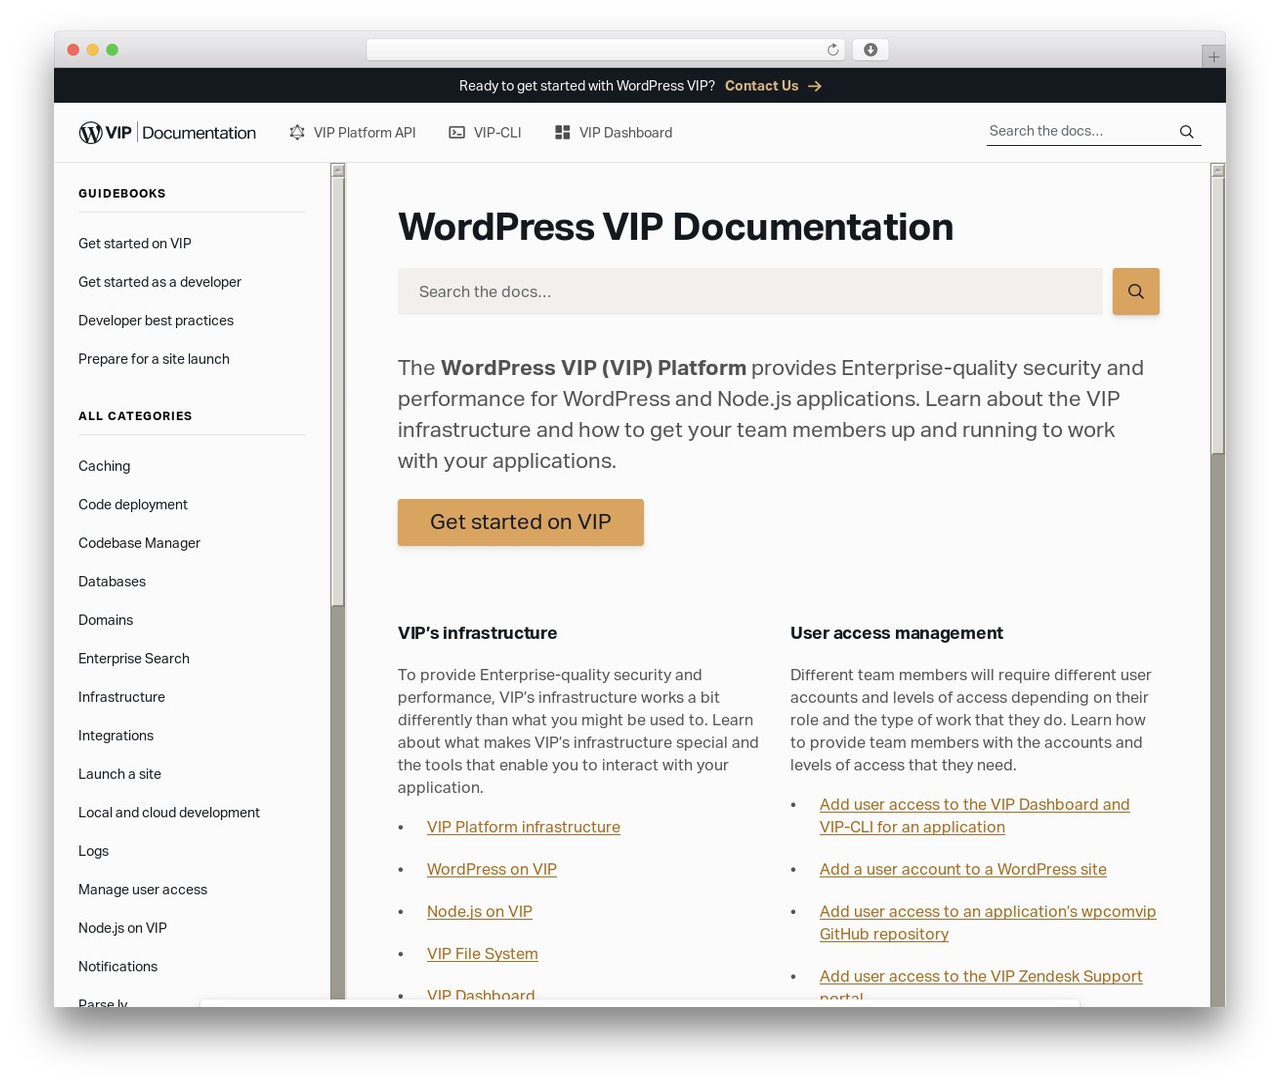Open VIP File System link
The image size is (1280, 1084).
click(x=482, y=953)
